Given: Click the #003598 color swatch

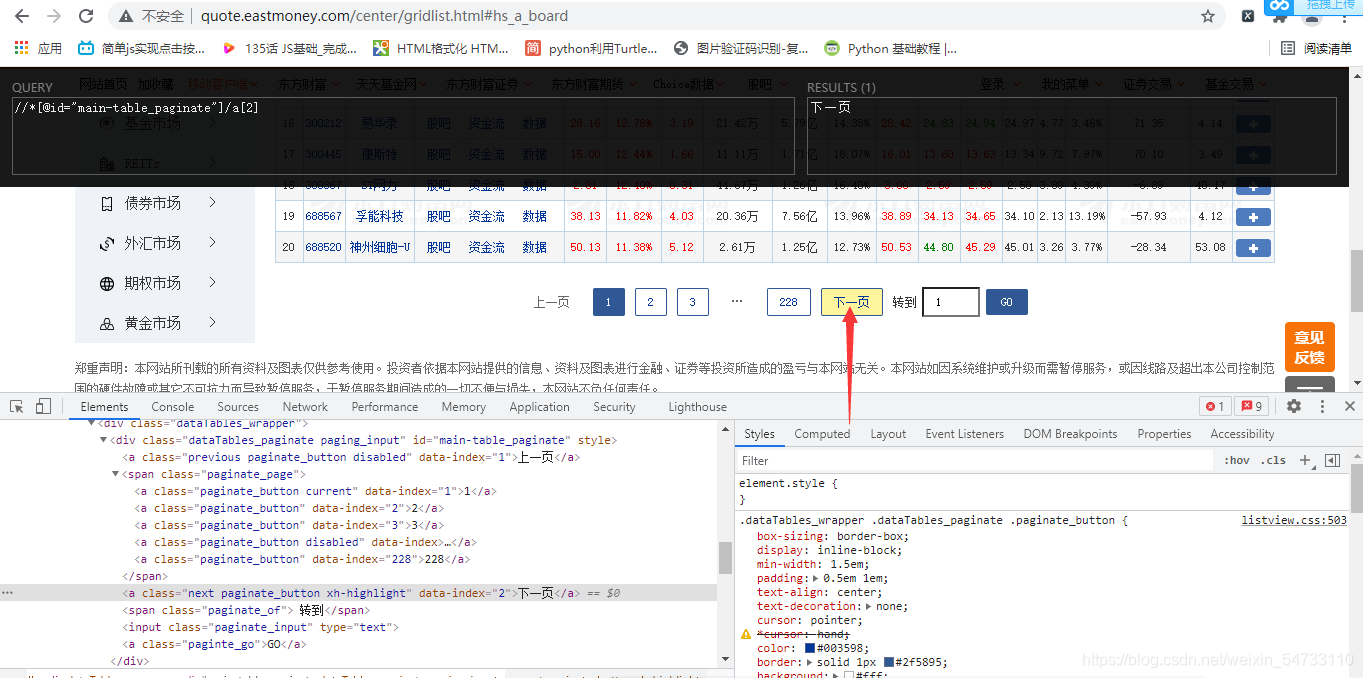Looking at the screenshot, I should click(x=810, y=648).
